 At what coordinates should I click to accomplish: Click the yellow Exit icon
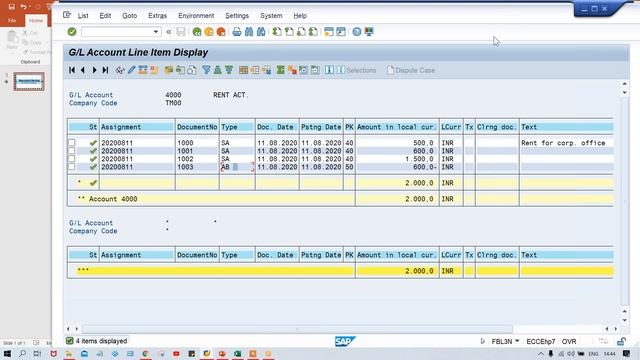209,31
